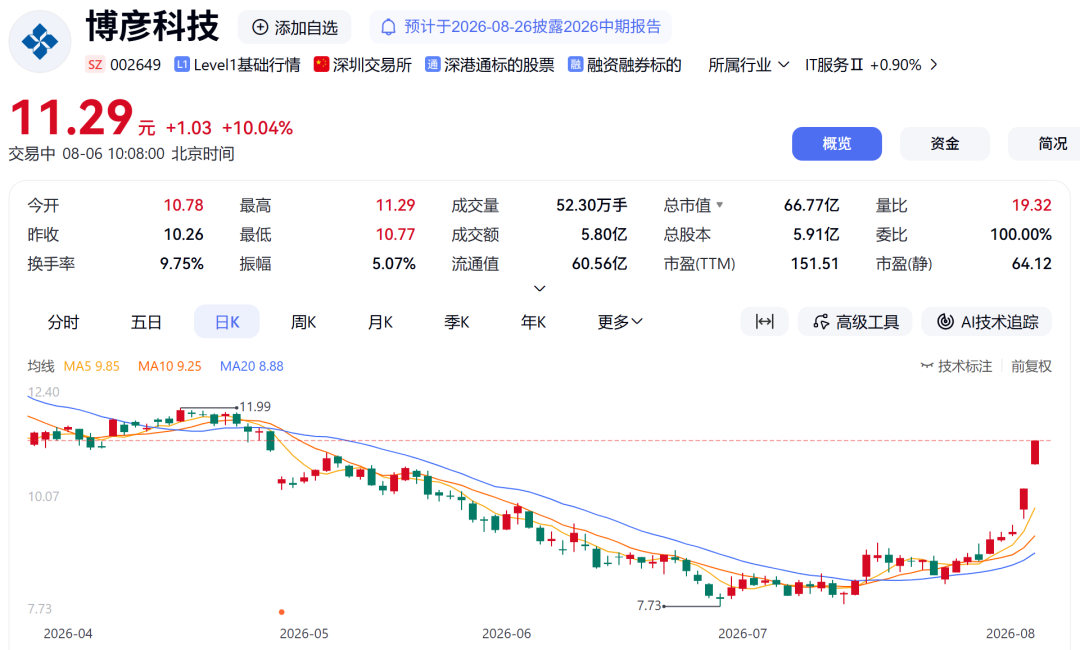The image size is (1080, 650).
Task: Select the 年K chart period
Action: pos(533,322)
